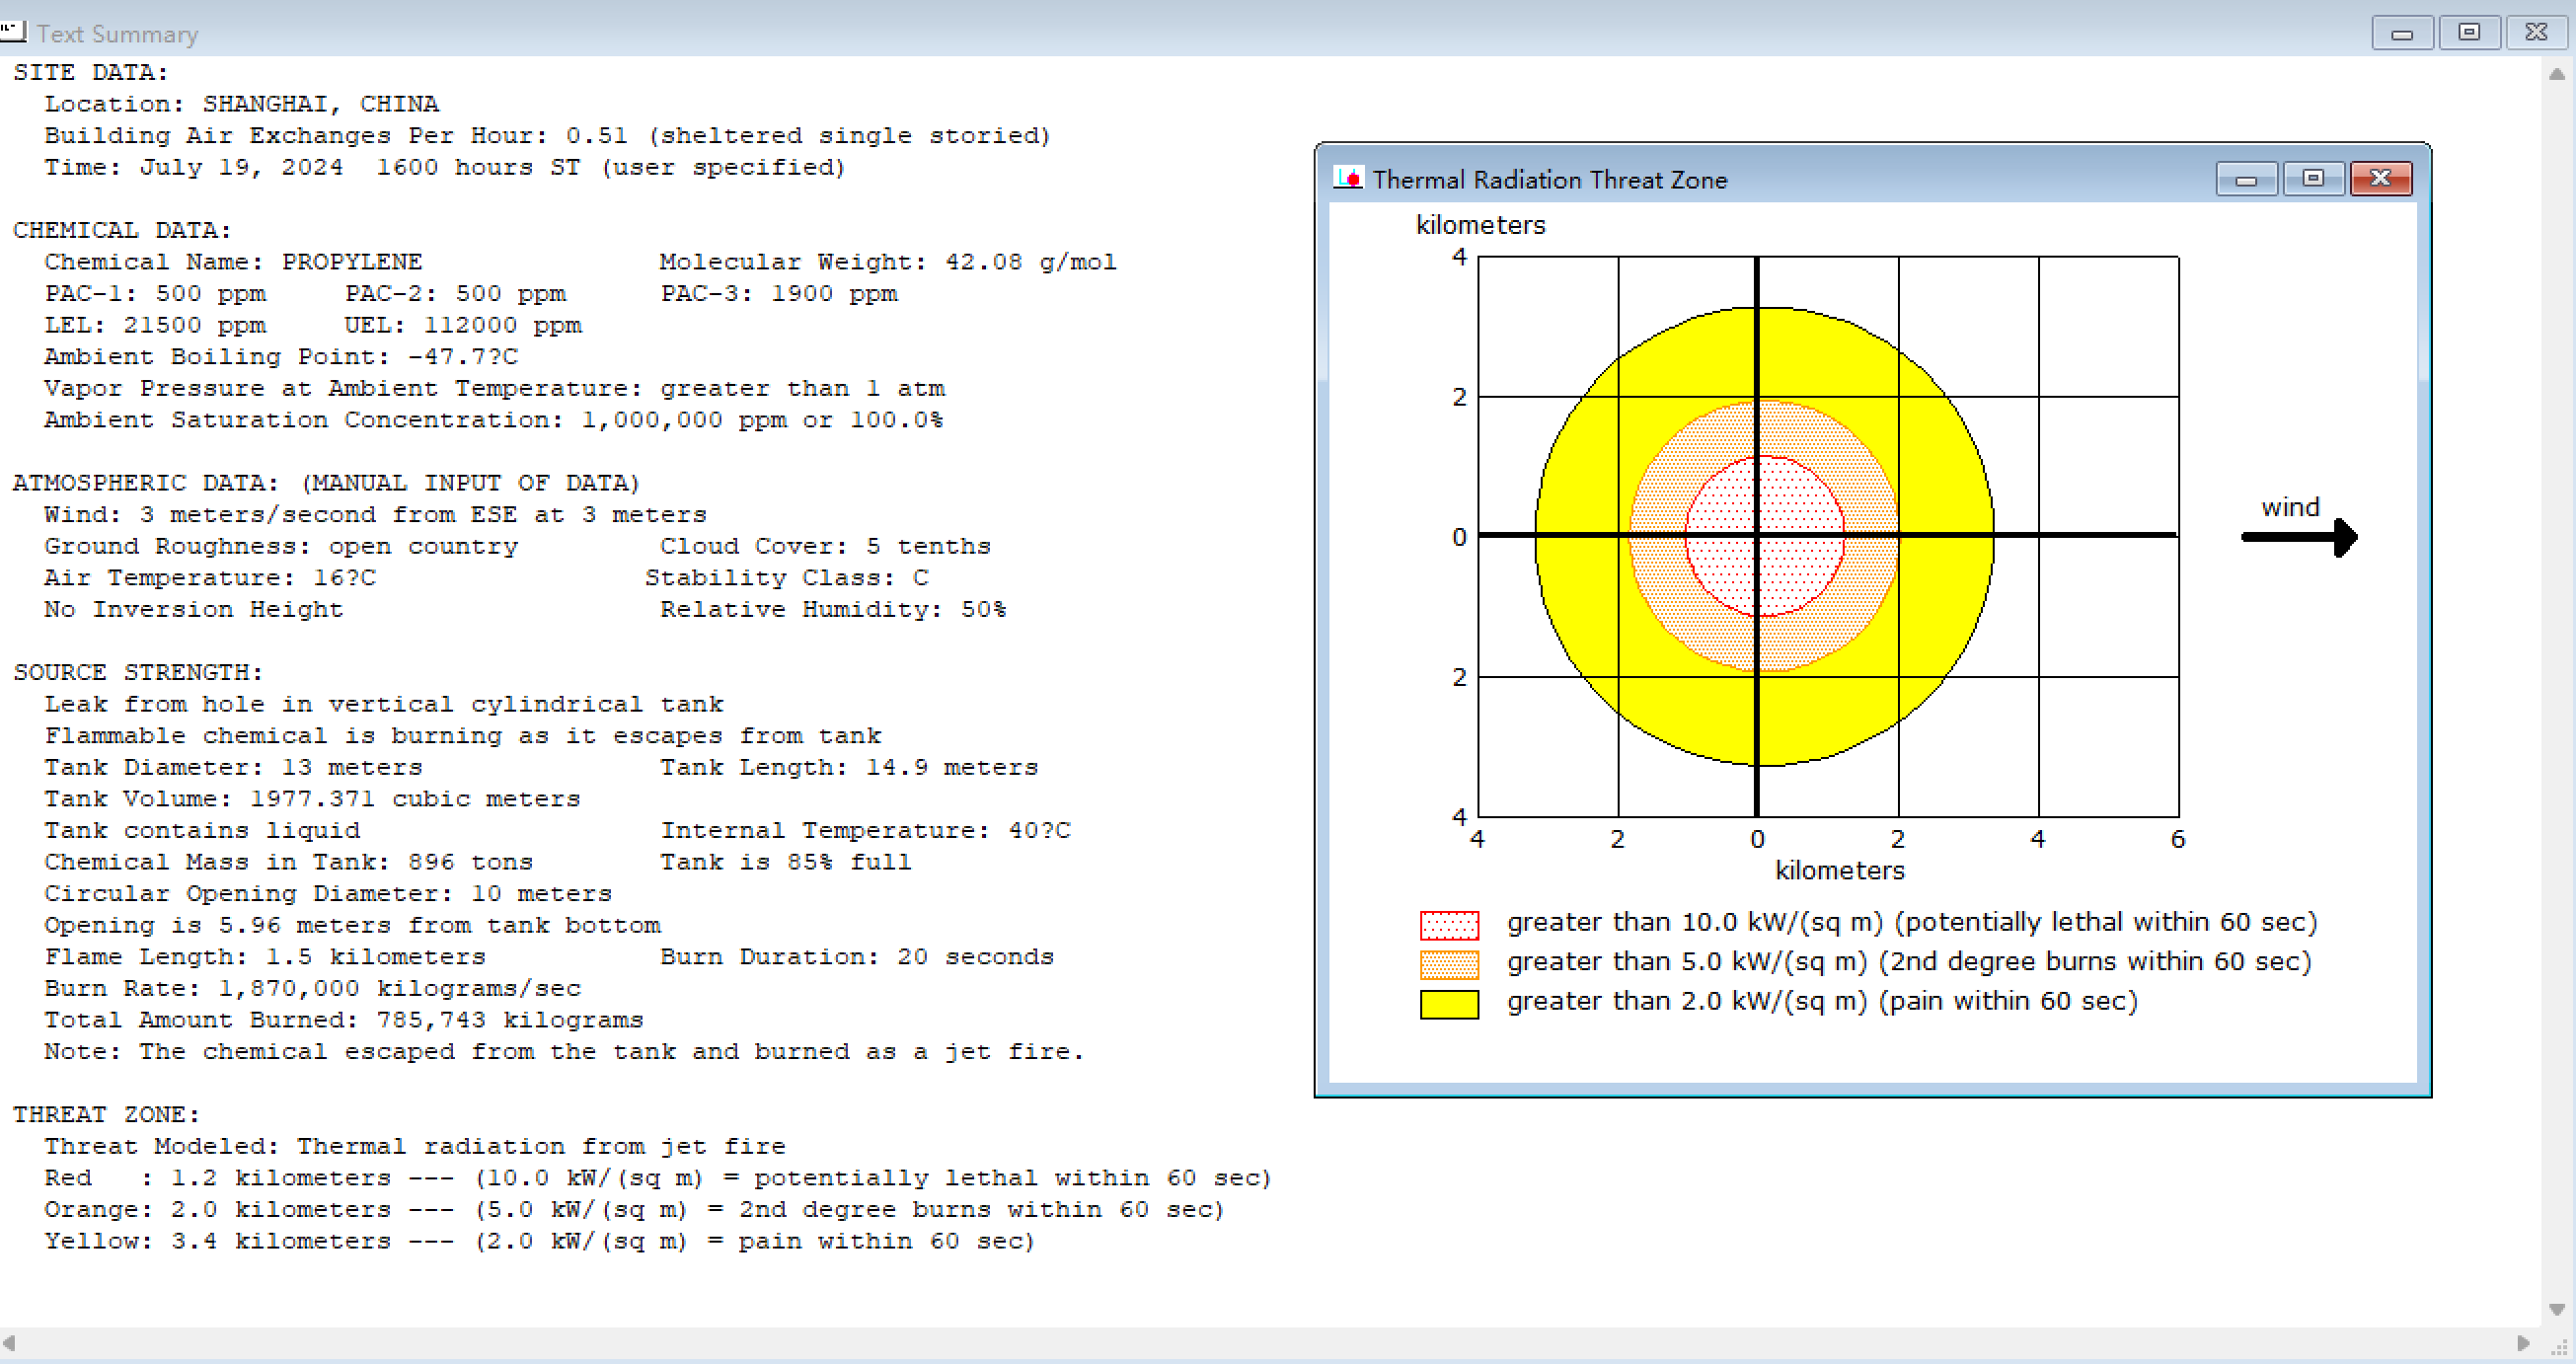Click the window resize grip at bottom corner

2560,1348
